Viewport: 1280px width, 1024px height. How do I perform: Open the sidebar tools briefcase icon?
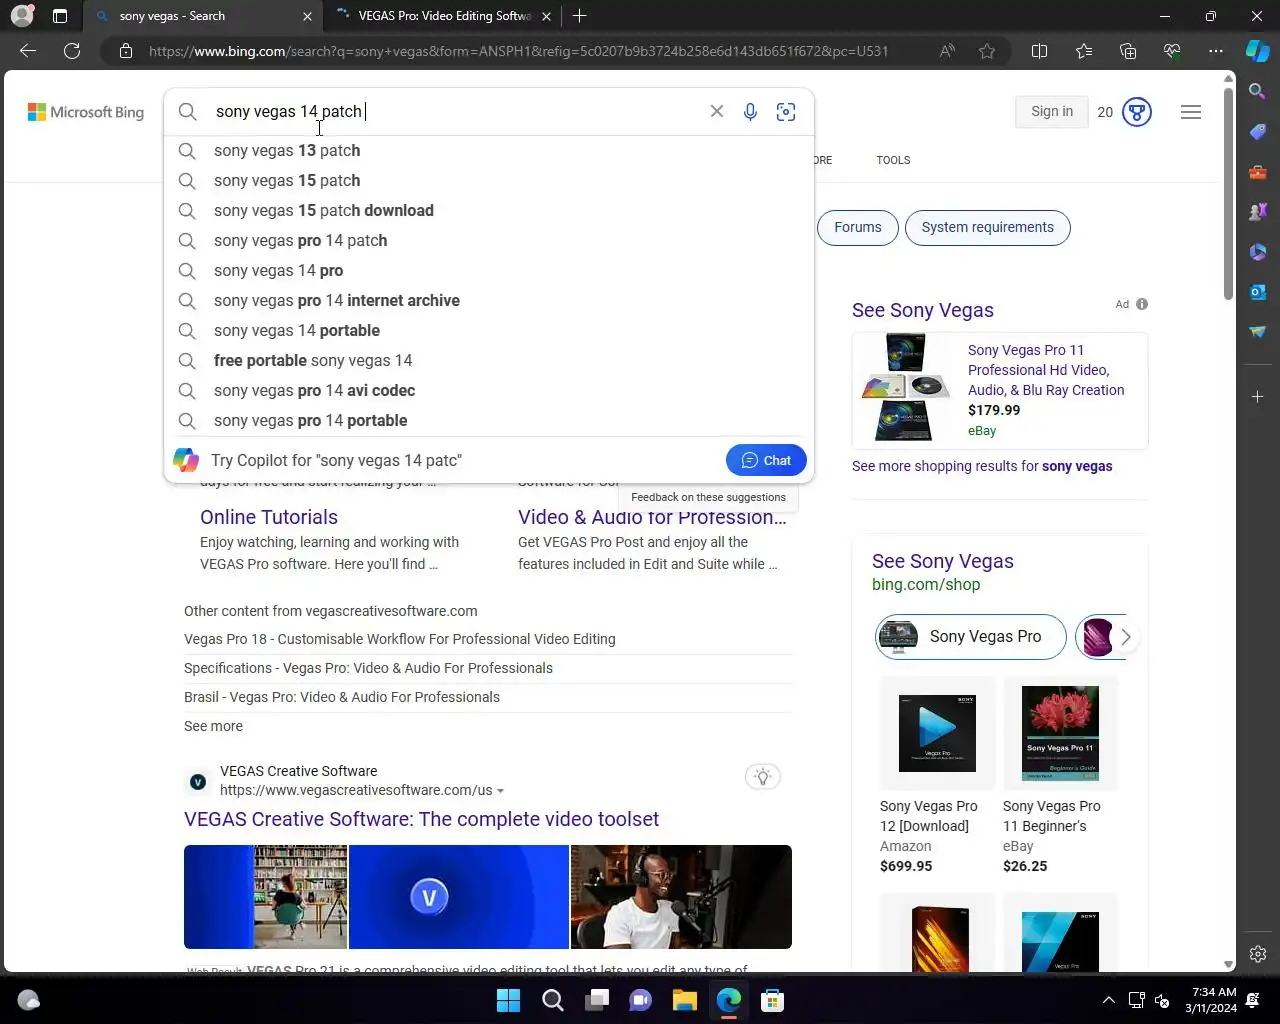point(1258,172)
